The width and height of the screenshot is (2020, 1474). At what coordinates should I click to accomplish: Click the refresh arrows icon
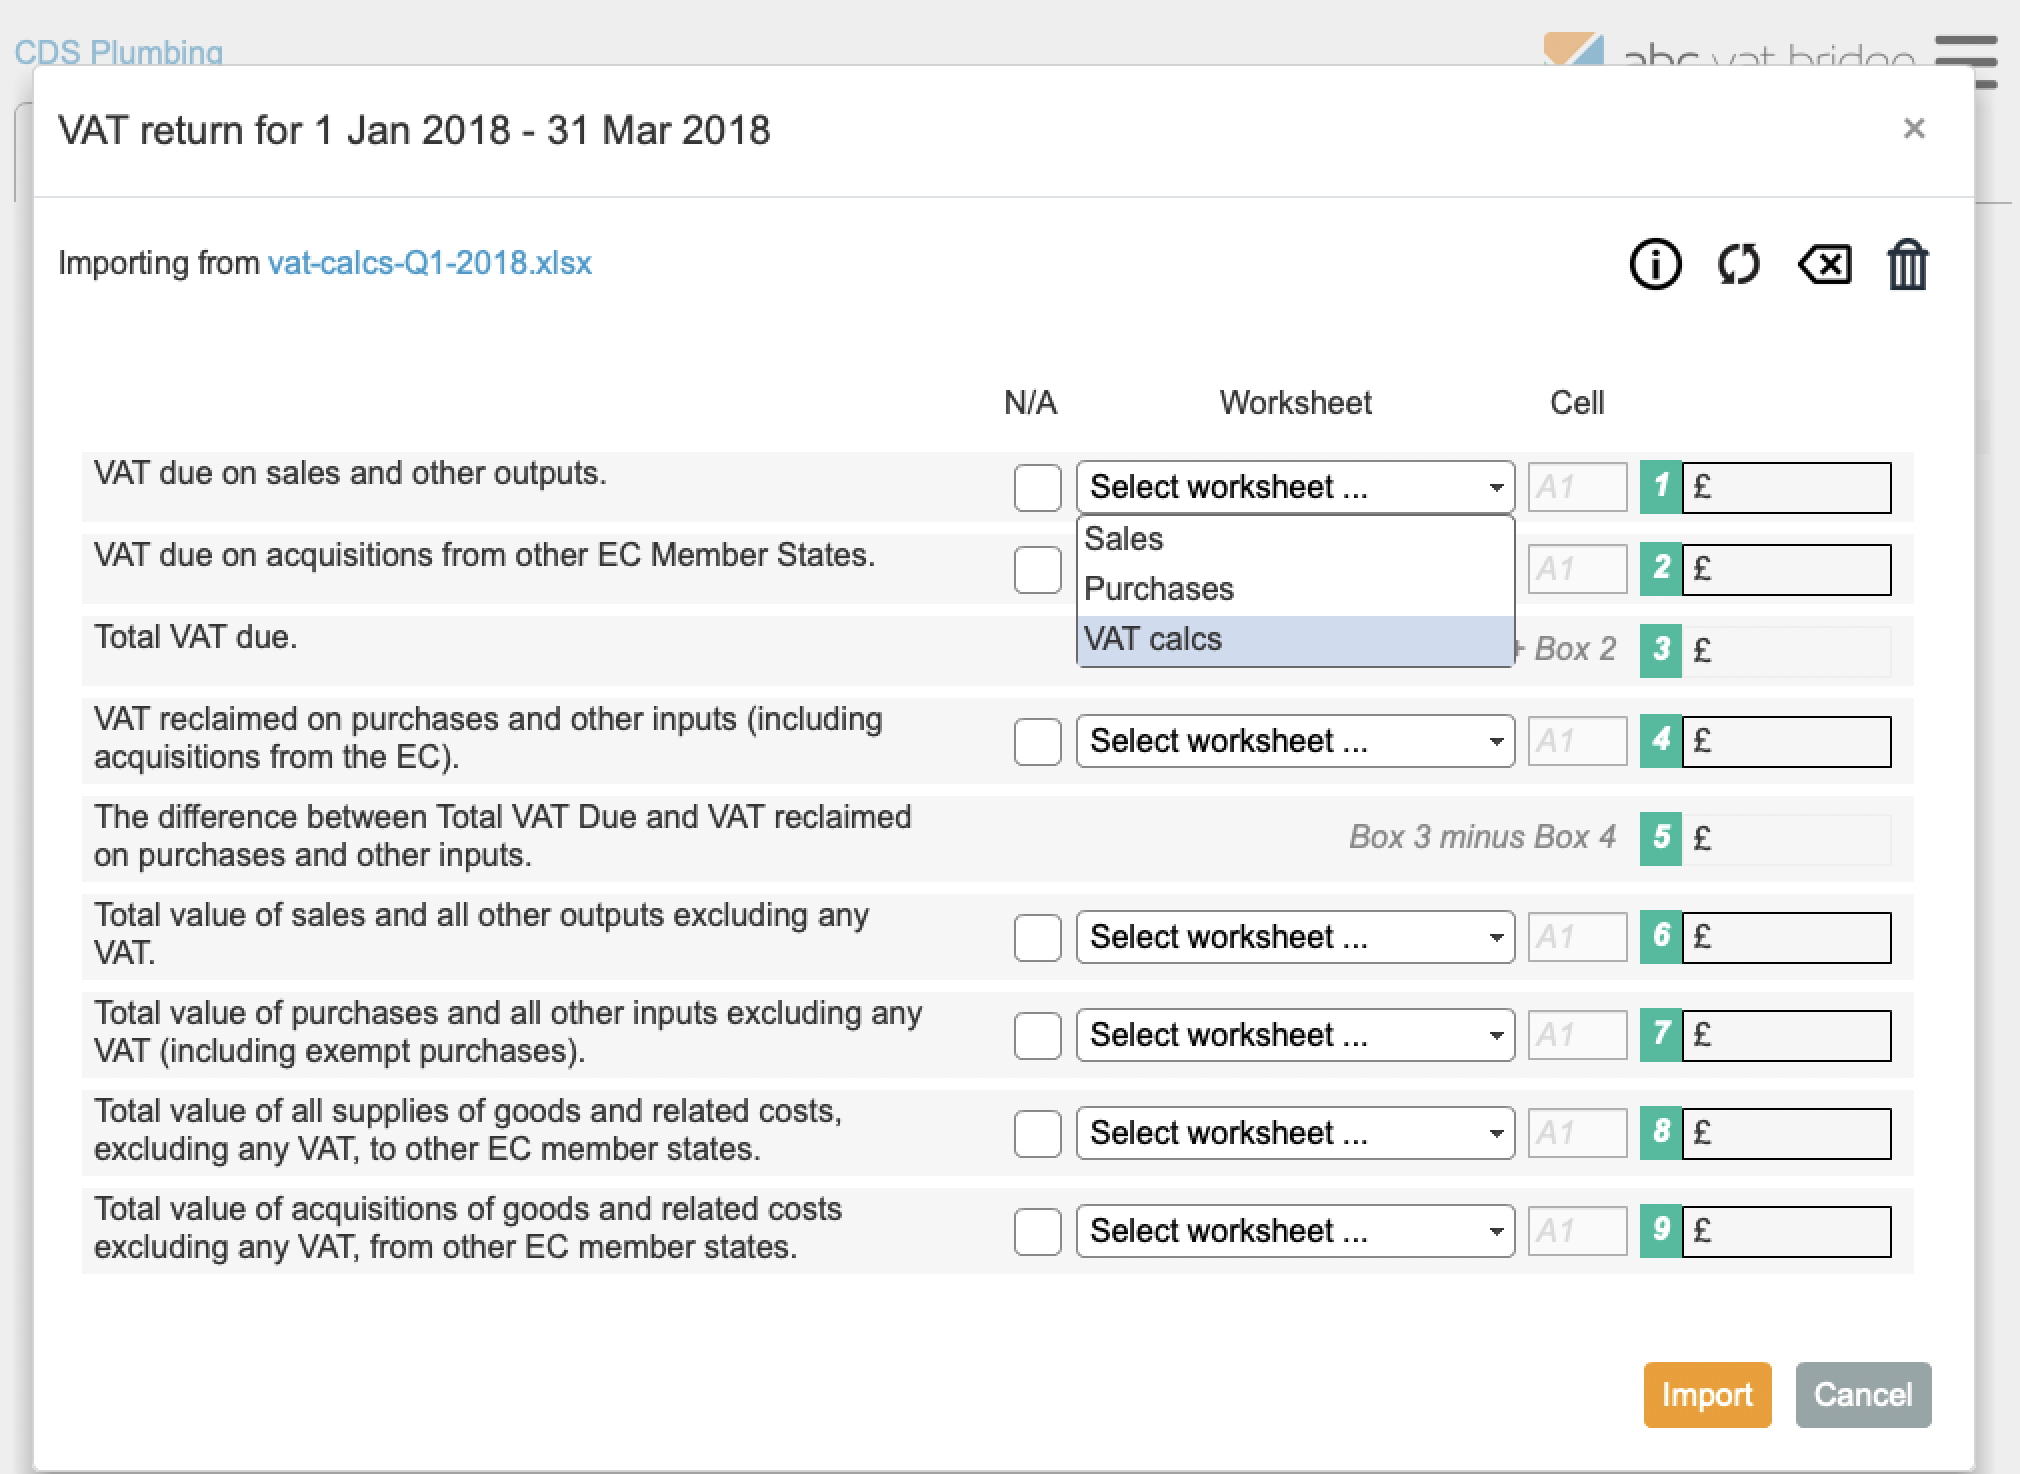1739,264
